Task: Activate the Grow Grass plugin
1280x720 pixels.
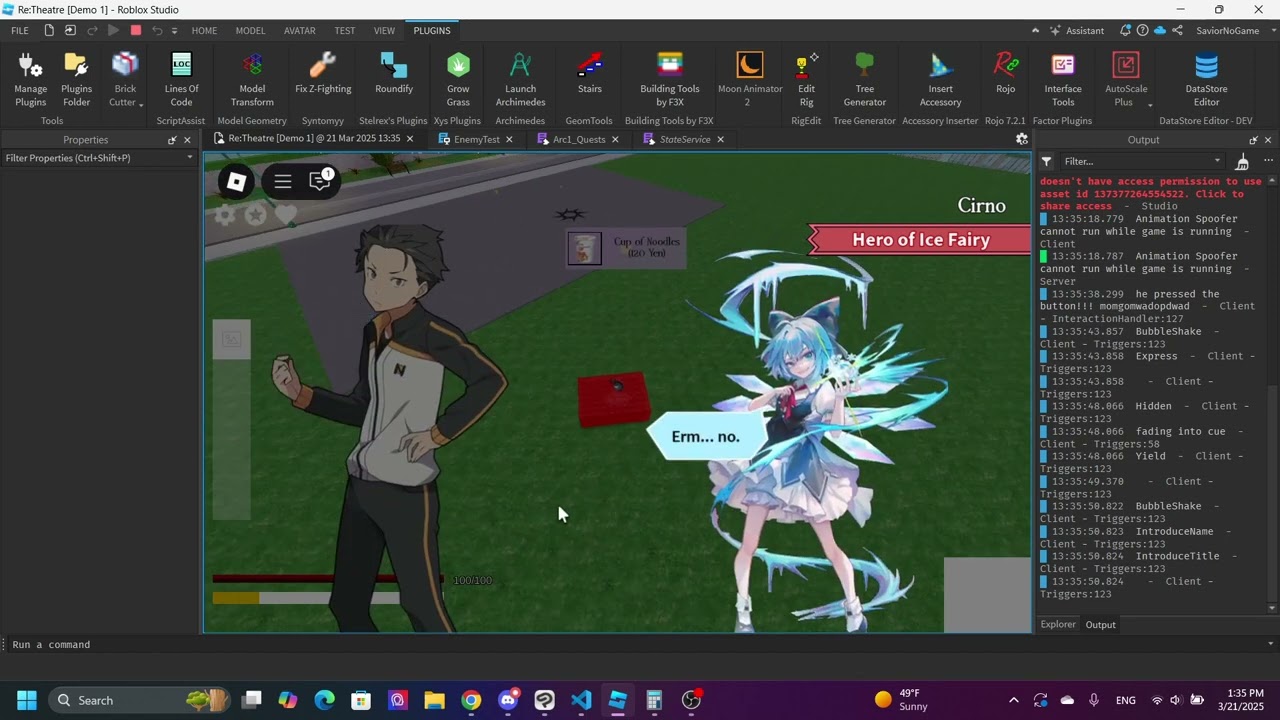Action: (458, 79)
